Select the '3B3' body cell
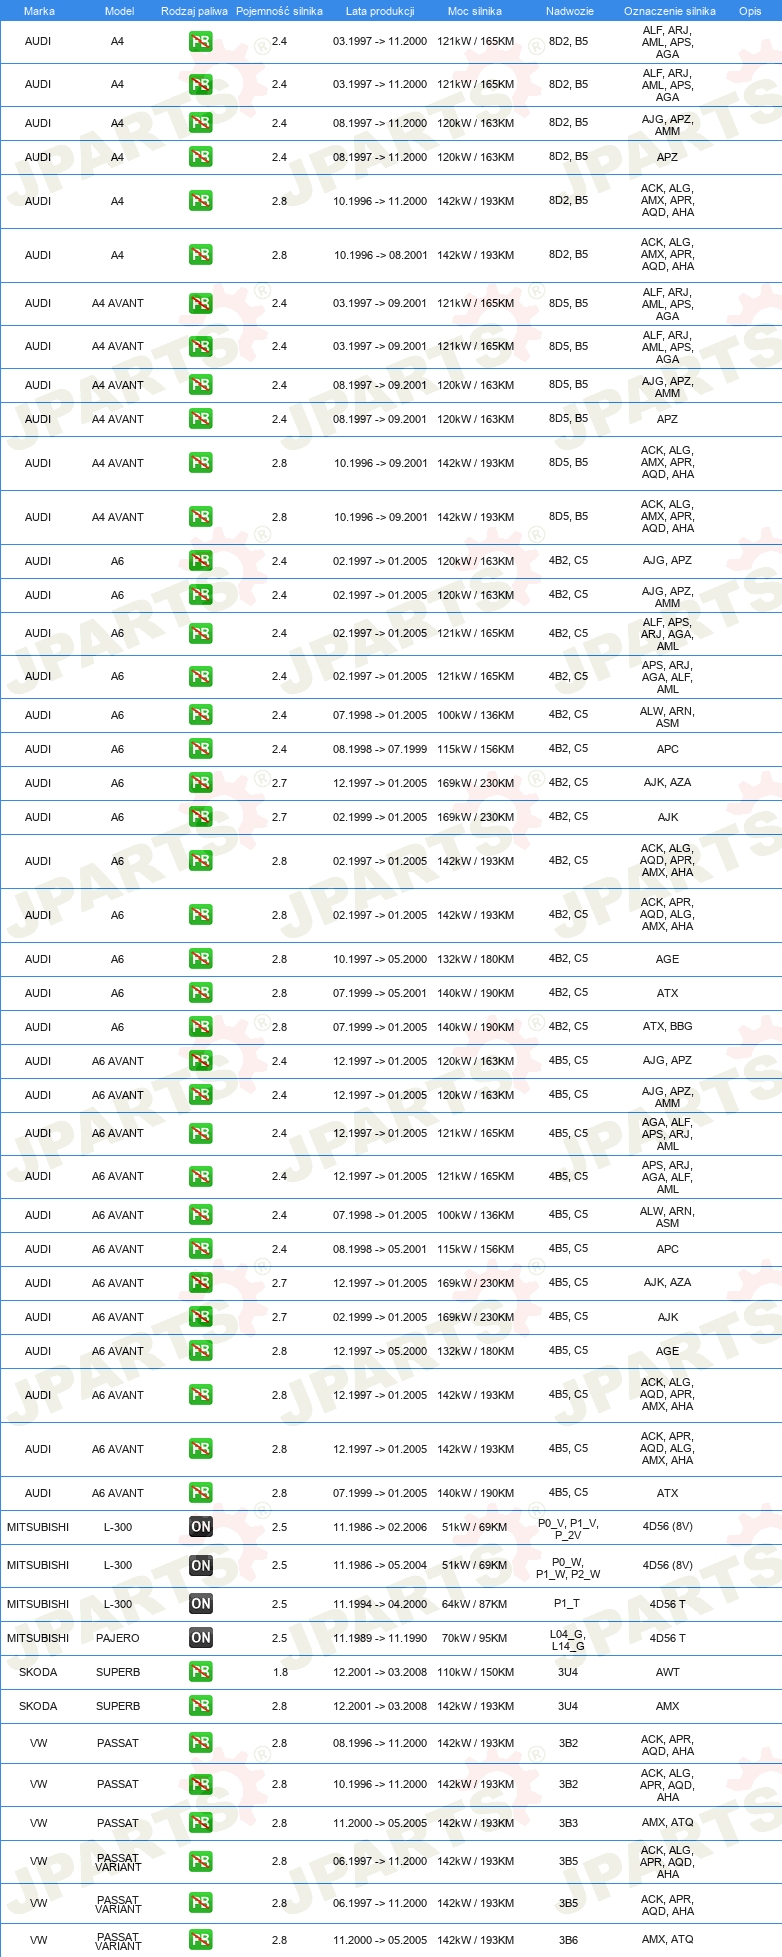 [568, 1822]
